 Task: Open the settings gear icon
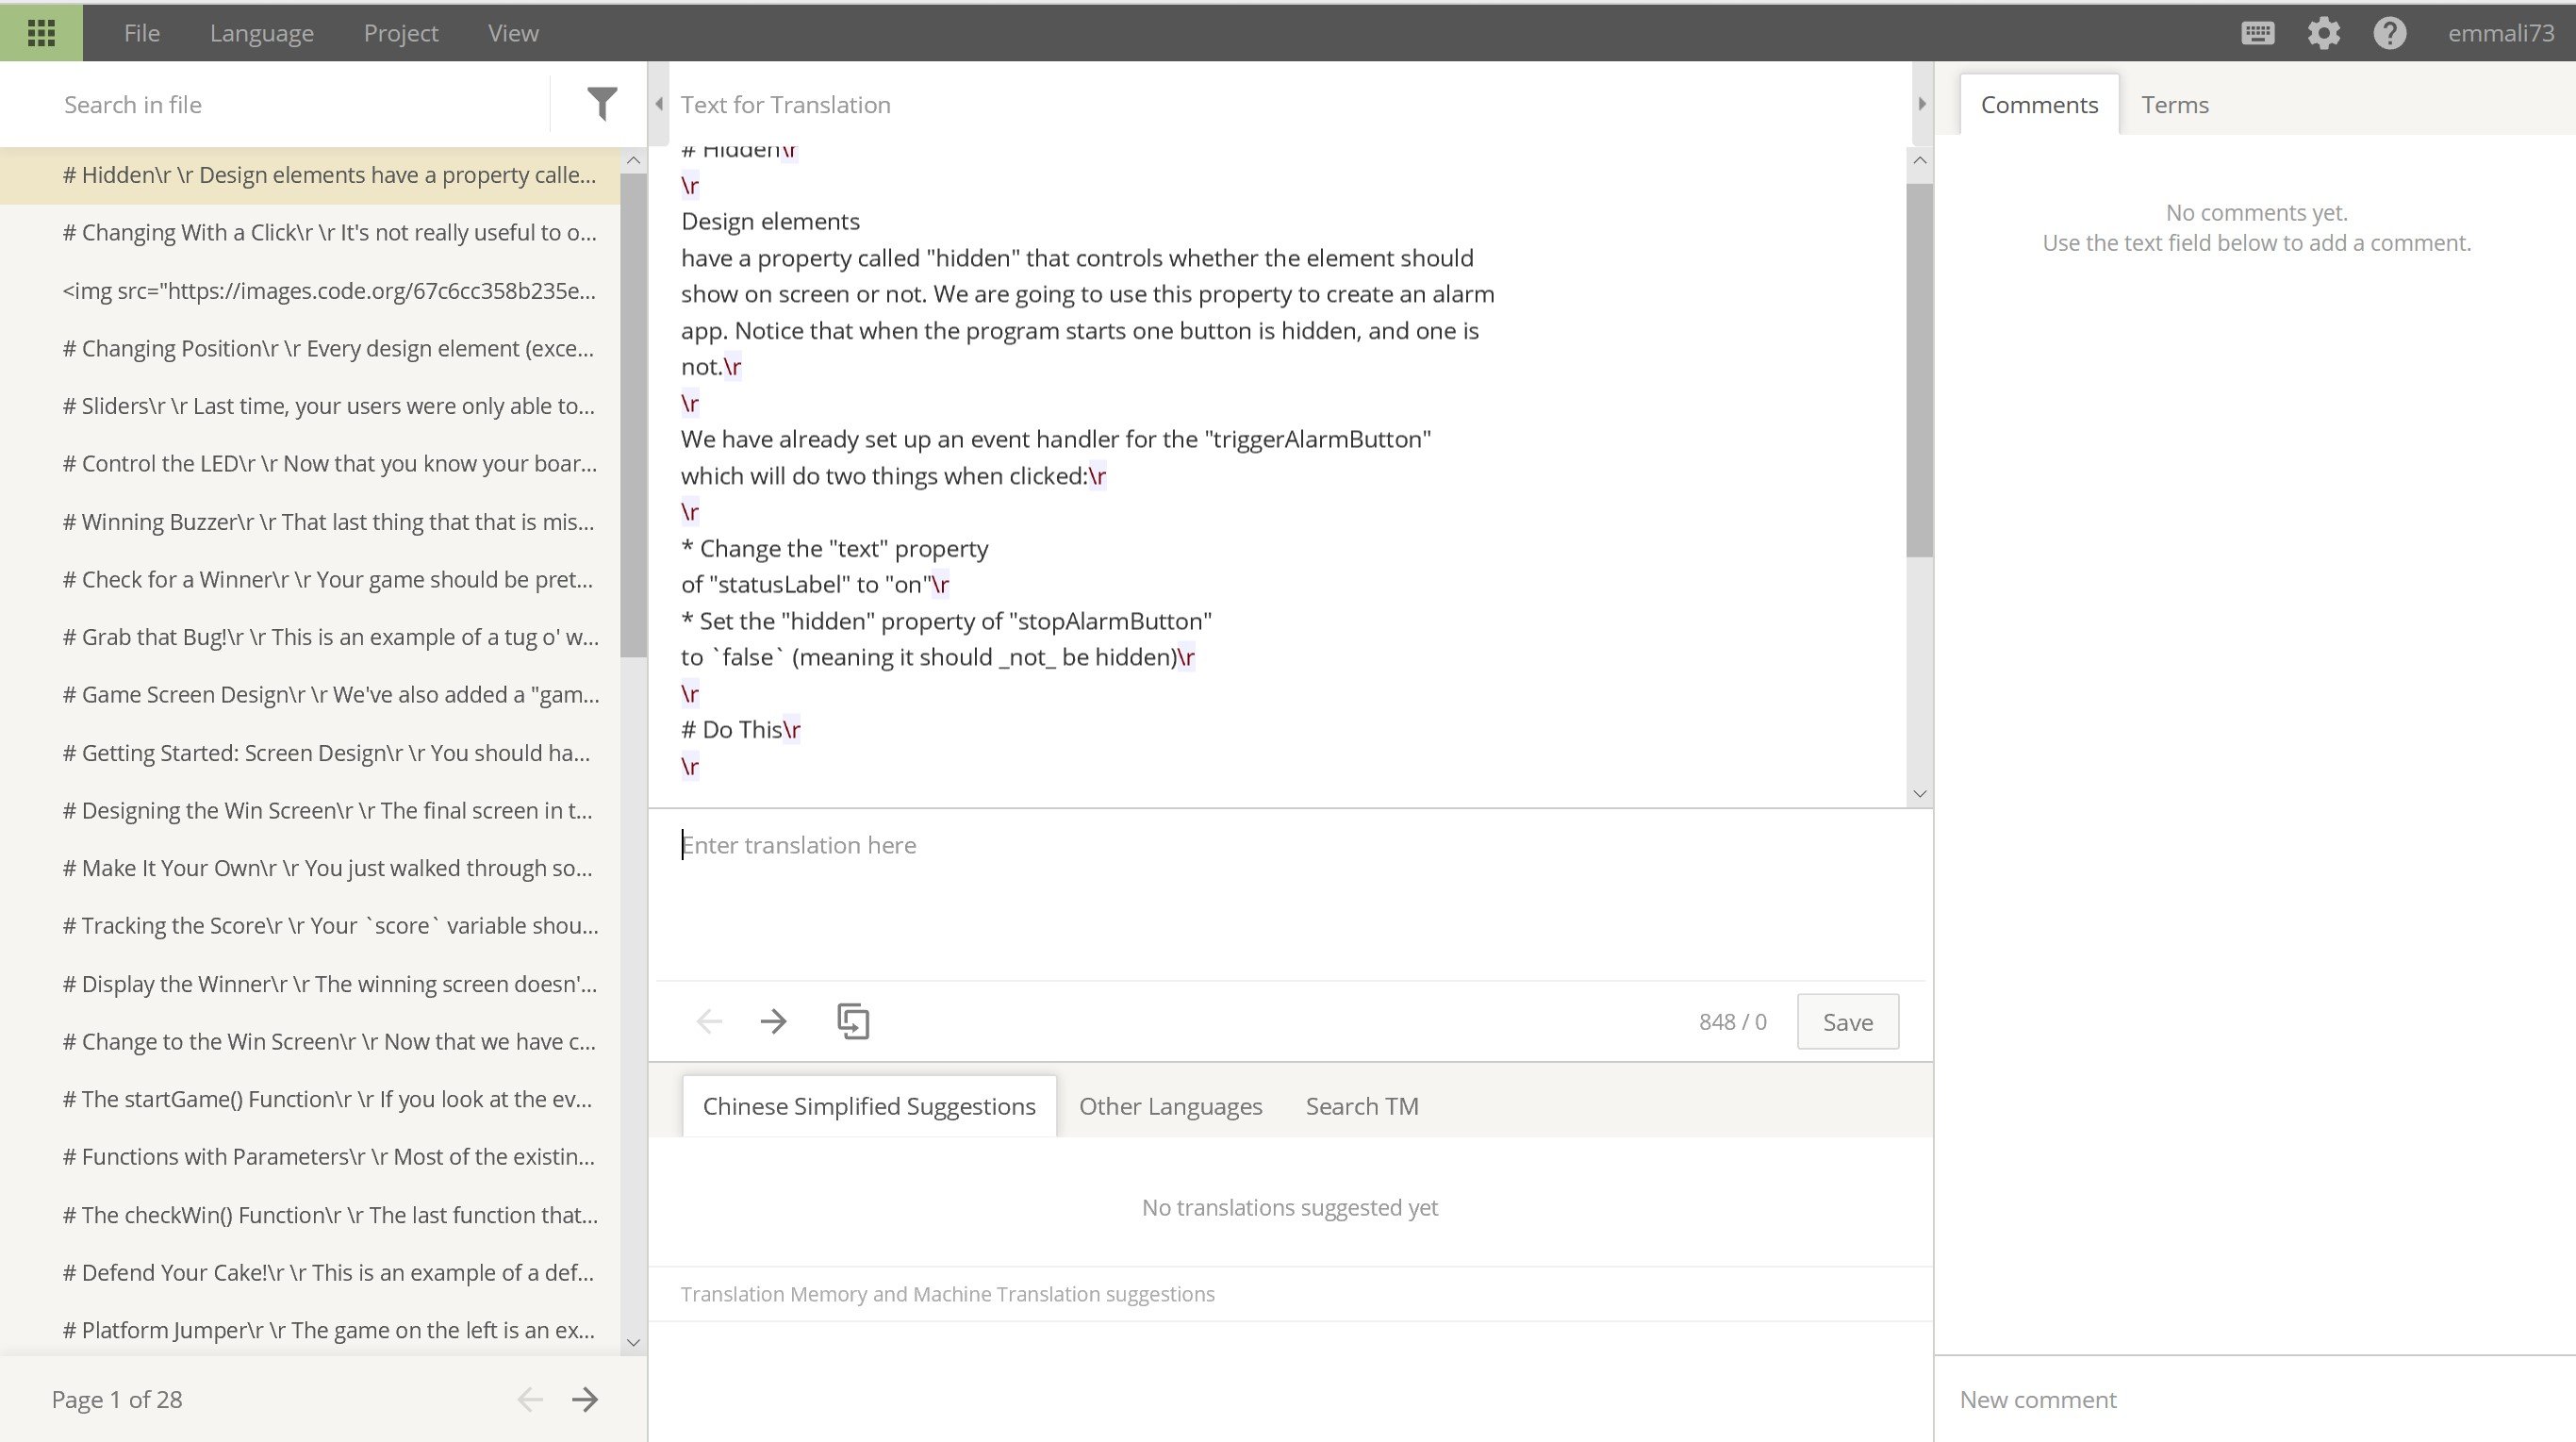pyautogui.click(x=2324, y=33)
